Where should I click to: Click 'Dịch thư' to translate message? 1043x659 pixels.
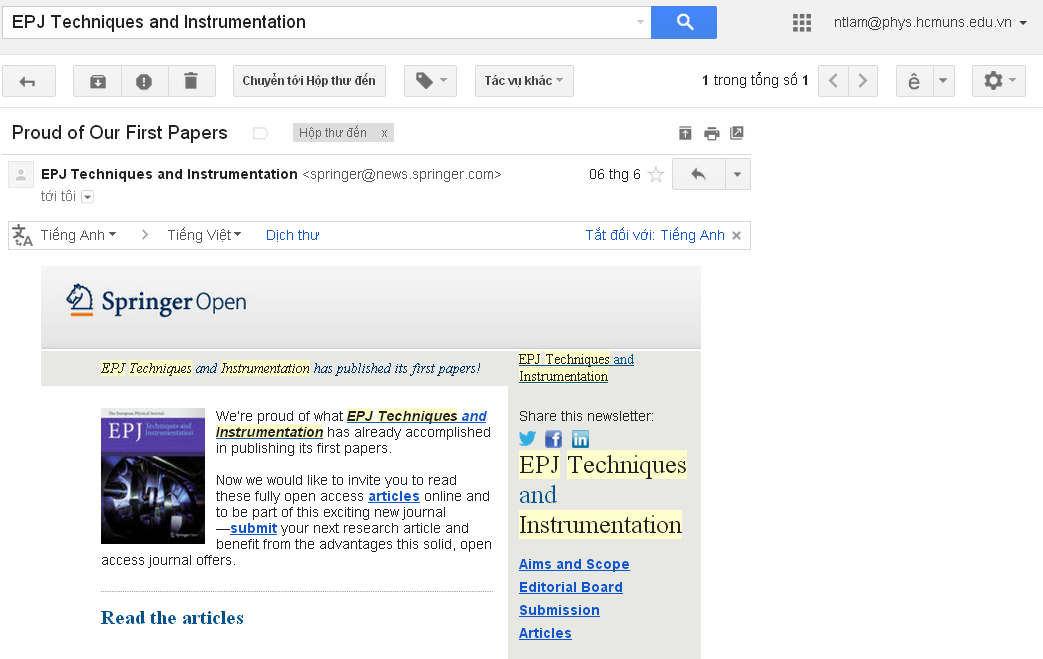pyautogui.click(x=293, y=235)
